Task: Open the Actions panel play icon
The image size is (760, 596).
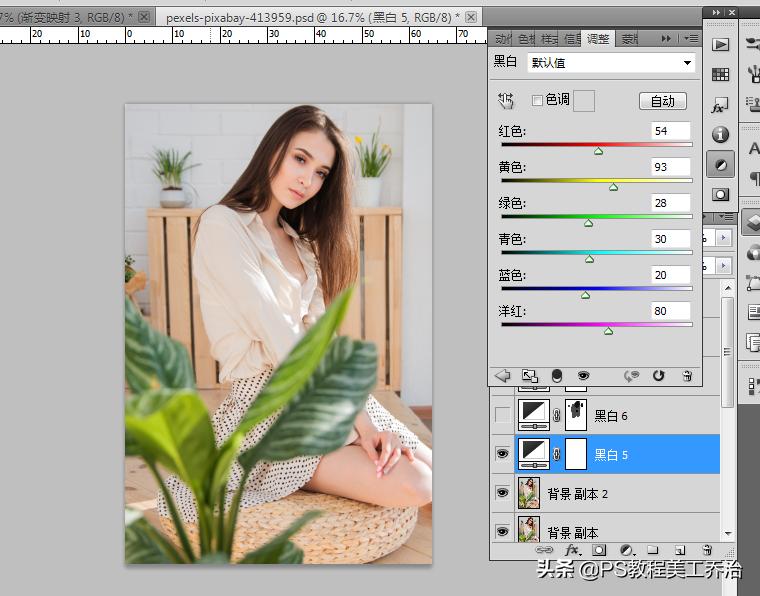Action: click(720, 45)
